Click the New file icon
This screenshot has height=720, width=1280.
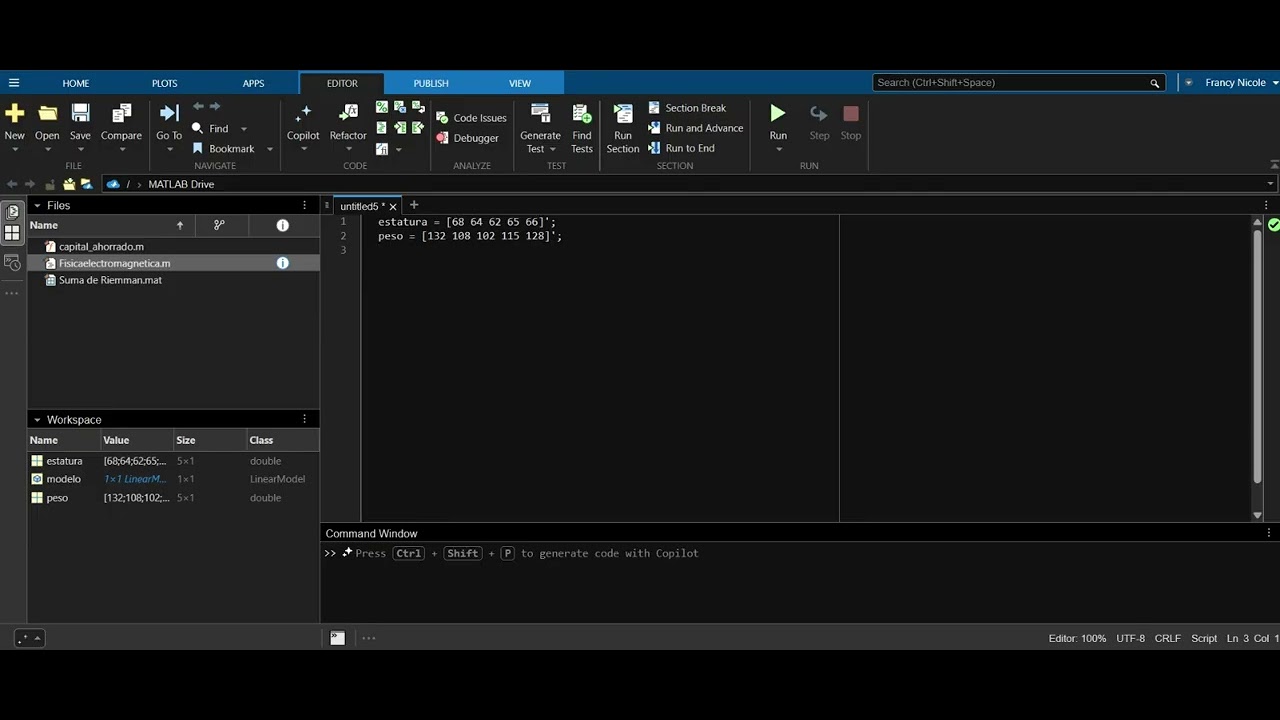tap(14, 113)
